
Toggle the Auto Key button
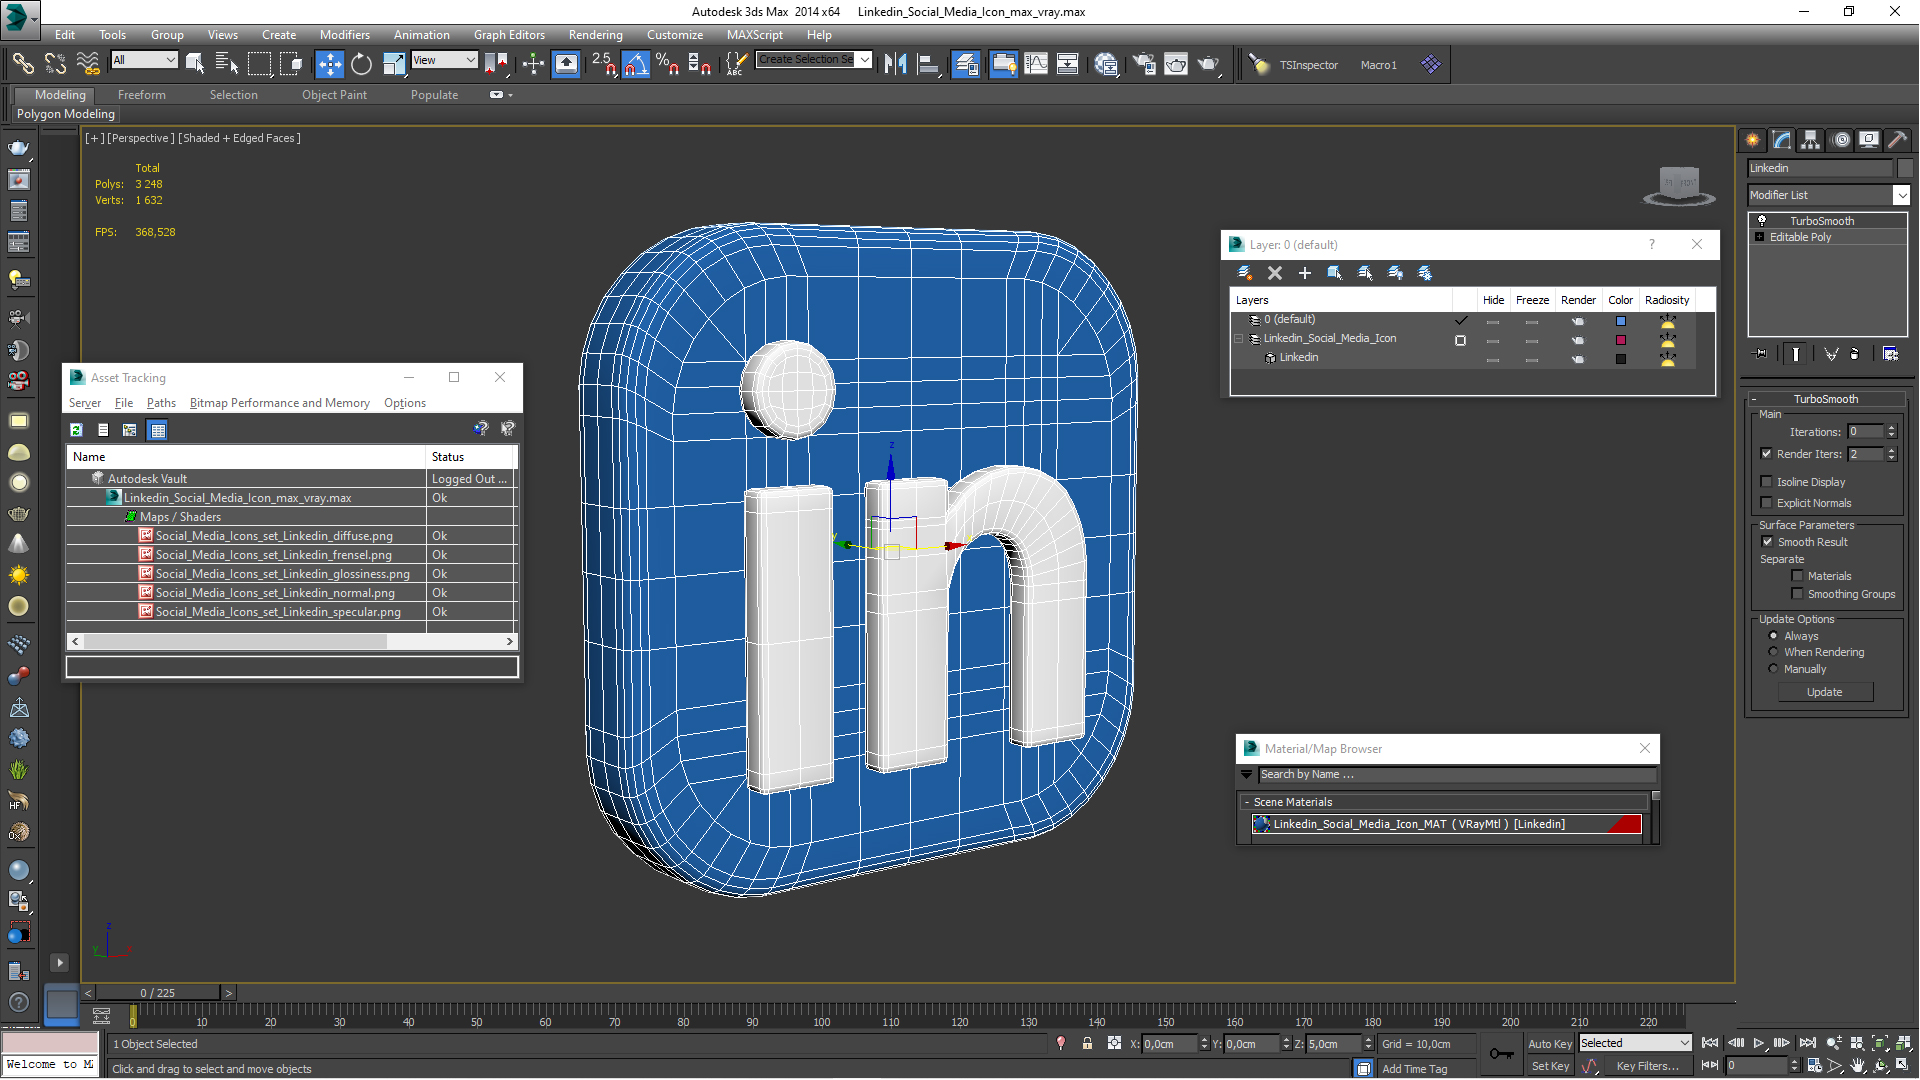point(1550,1043)
